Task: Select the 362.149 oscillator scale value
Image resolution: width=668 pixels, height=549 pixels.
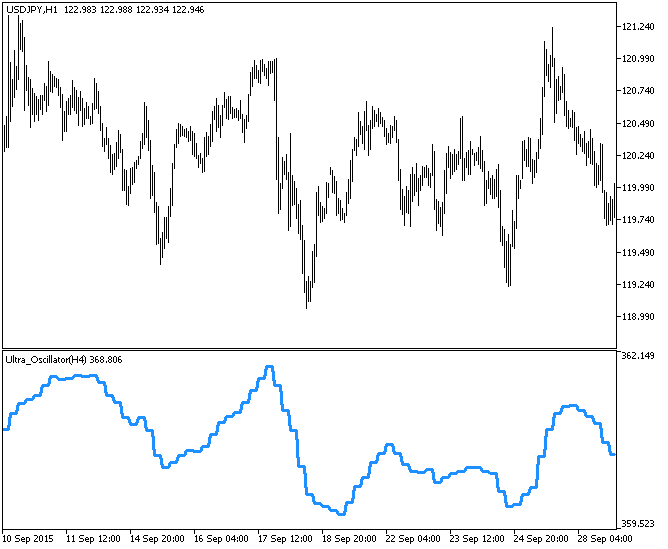Action: pos(637,356)
